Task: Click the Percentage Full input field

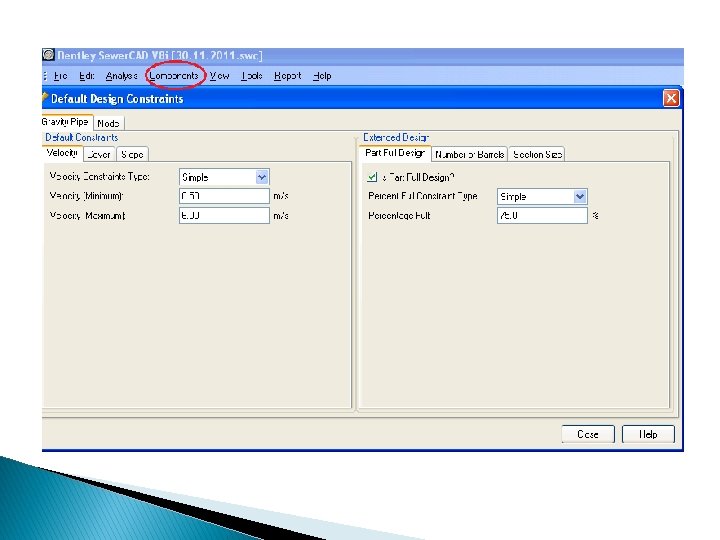Action: (542, 215)
